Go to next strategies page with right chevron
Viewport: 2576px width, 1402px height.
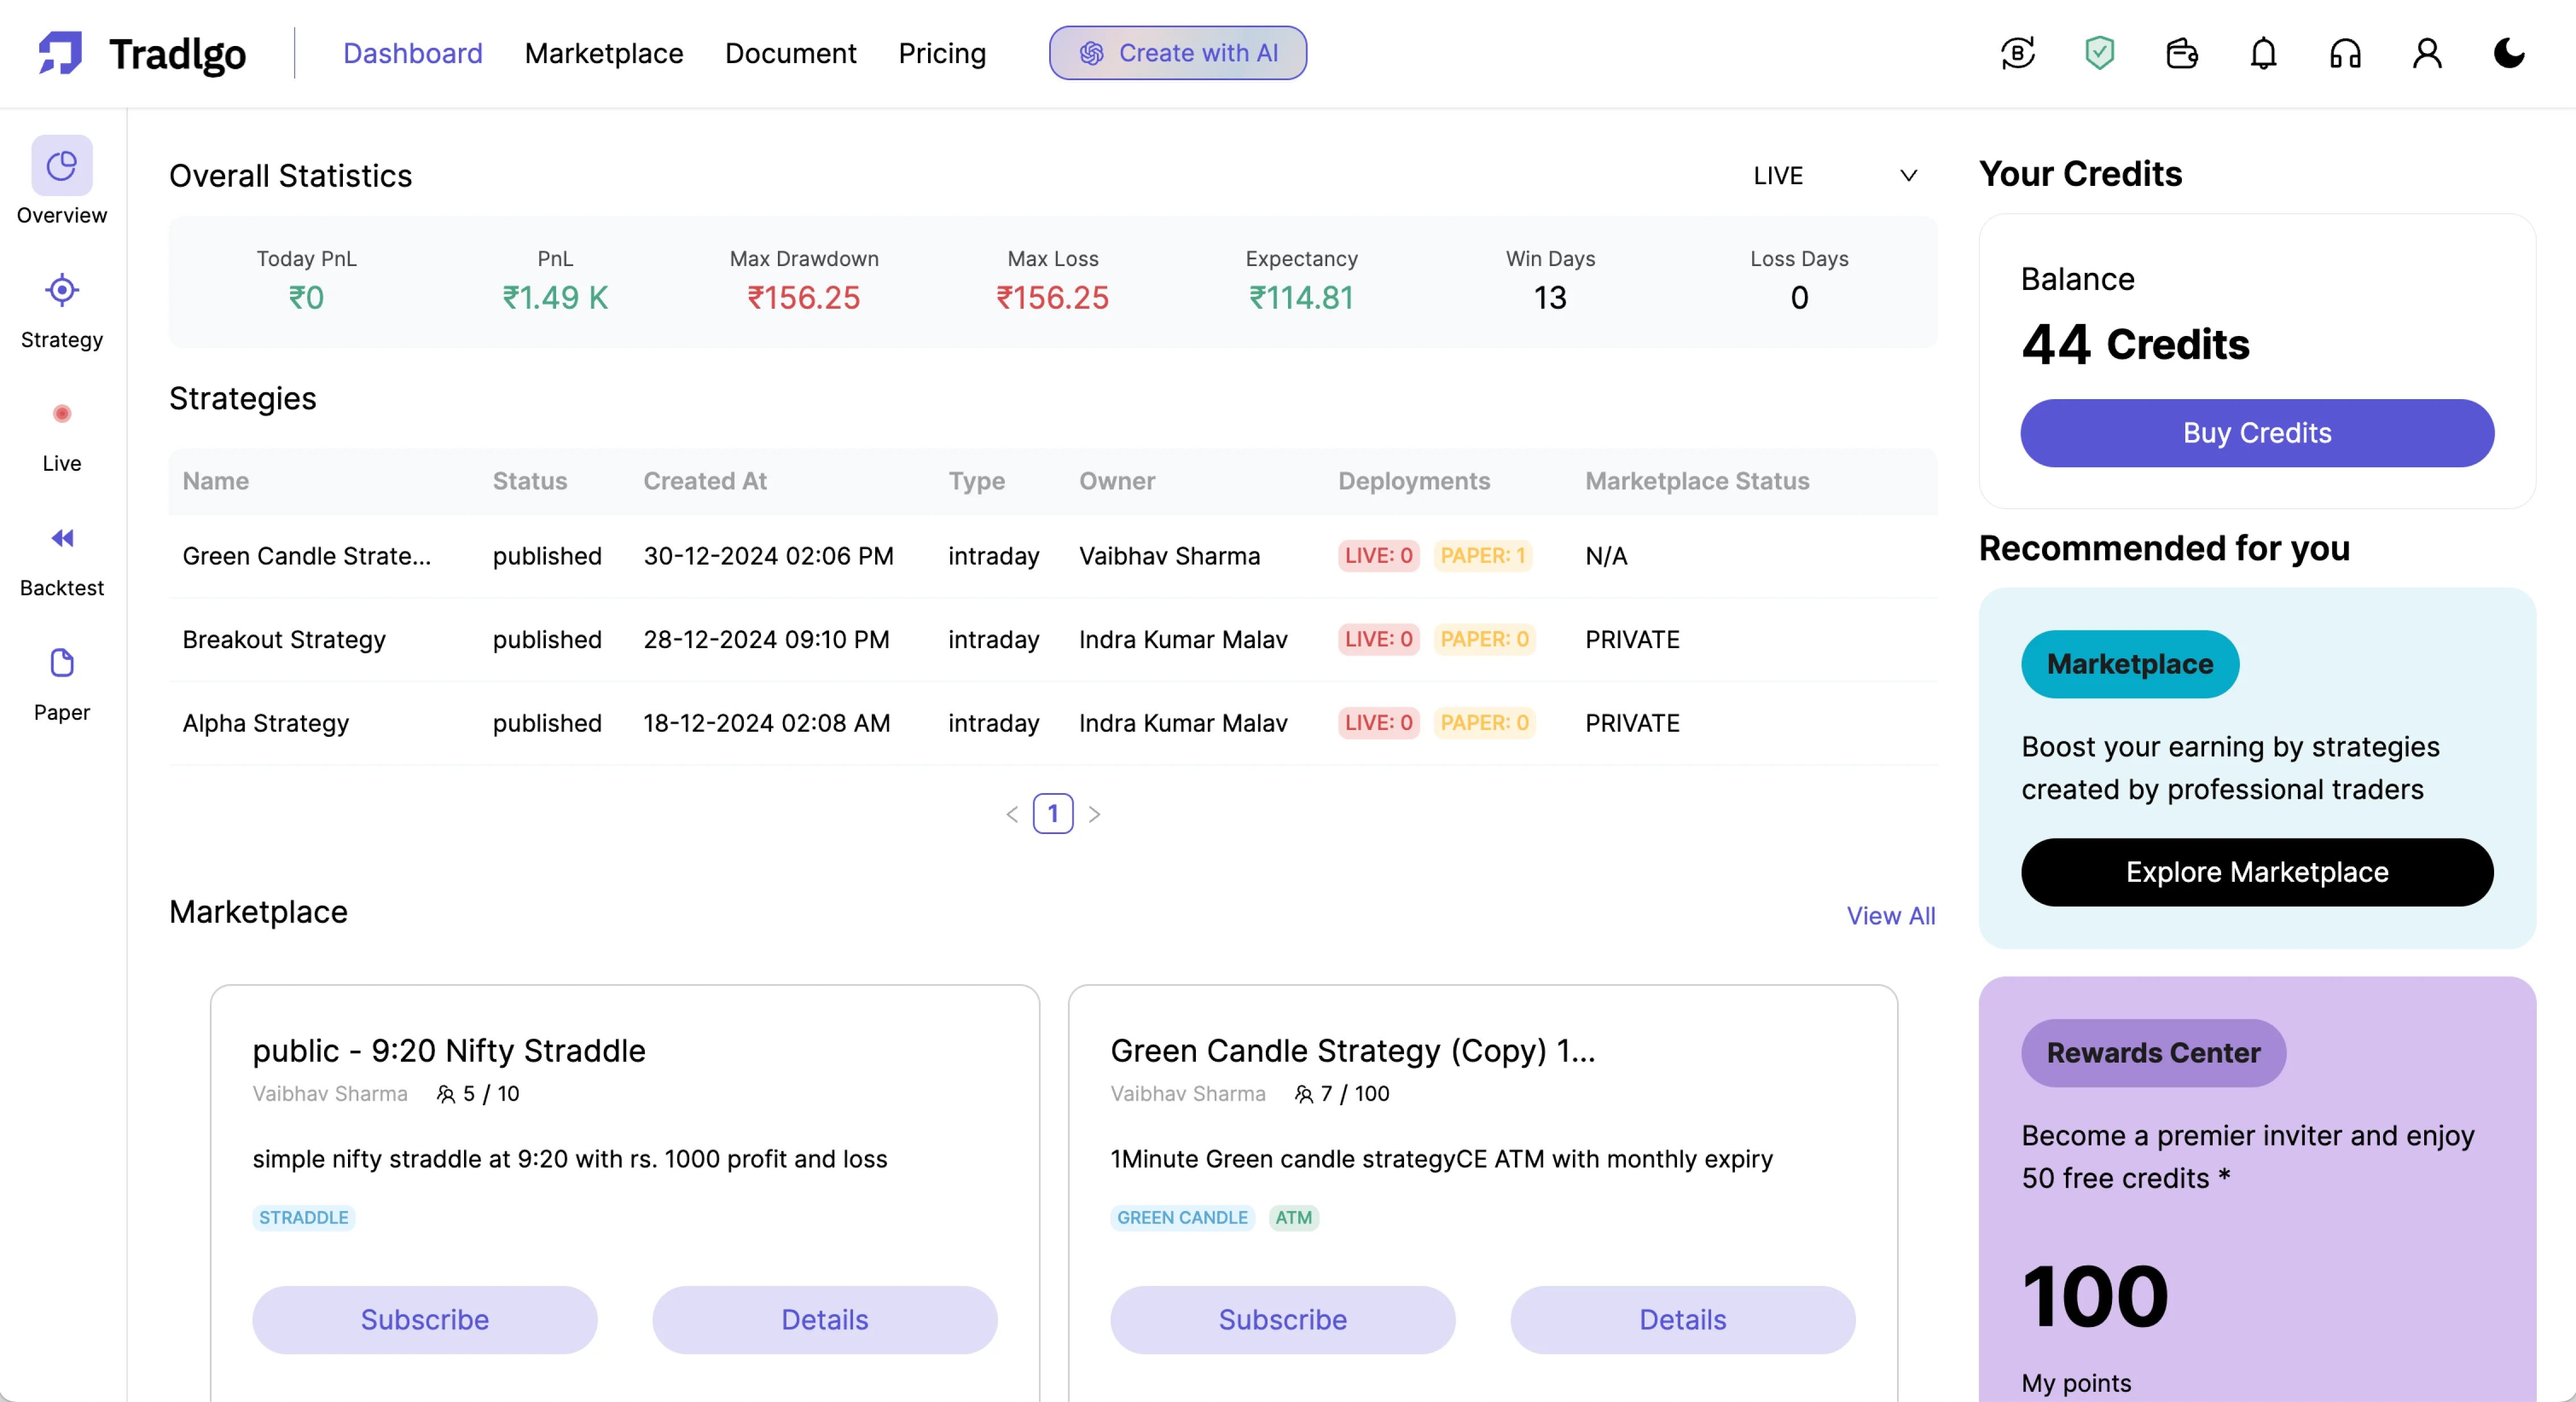click(x=1094, y=813)
